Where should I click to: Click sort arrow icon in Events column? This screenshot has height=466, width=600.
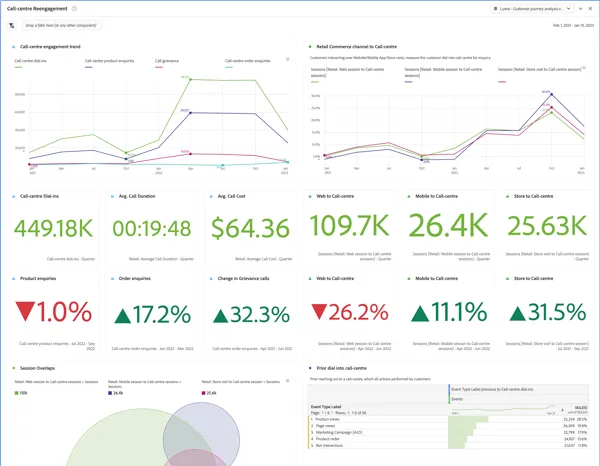tap(562, 410)
